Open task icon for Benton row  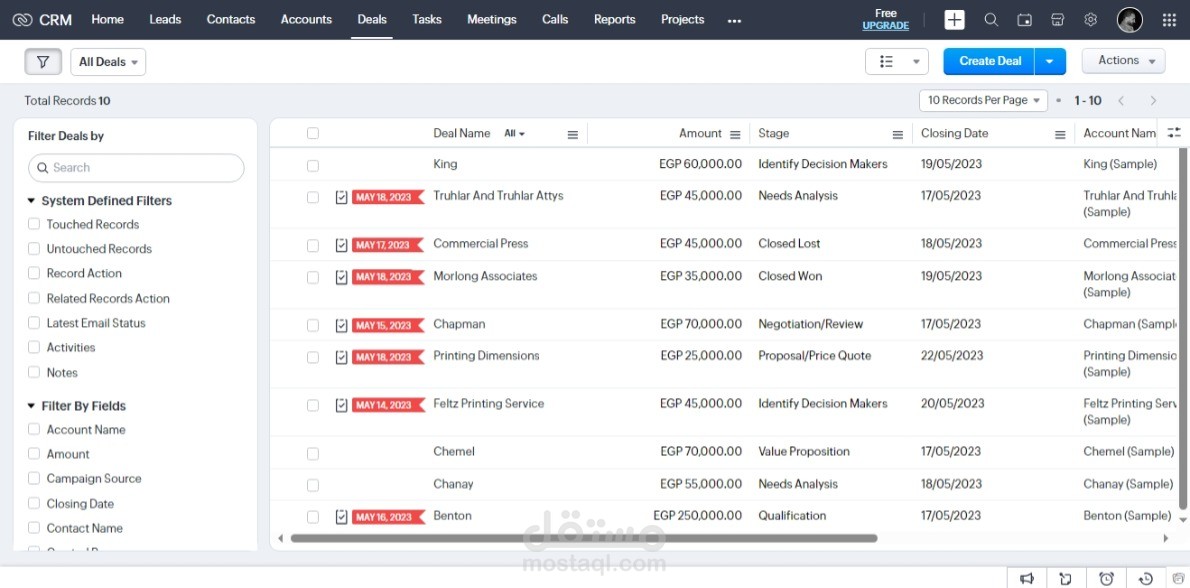pos(342,517)
